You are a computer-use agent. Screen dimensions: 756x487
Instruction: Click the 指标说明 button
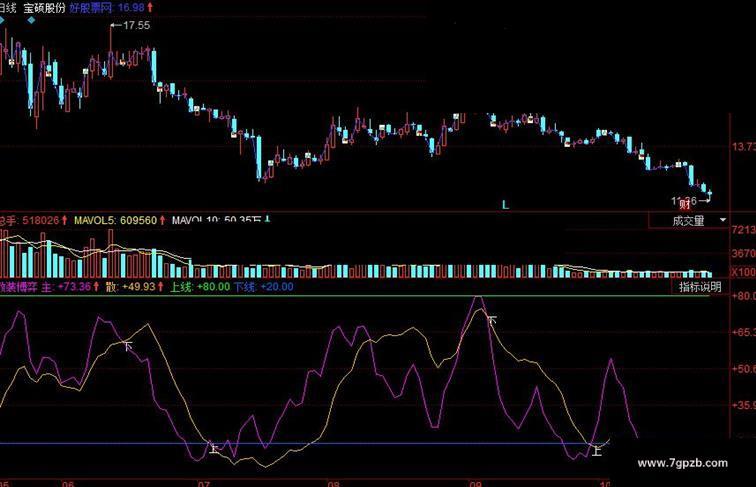[x=700, y=287]
